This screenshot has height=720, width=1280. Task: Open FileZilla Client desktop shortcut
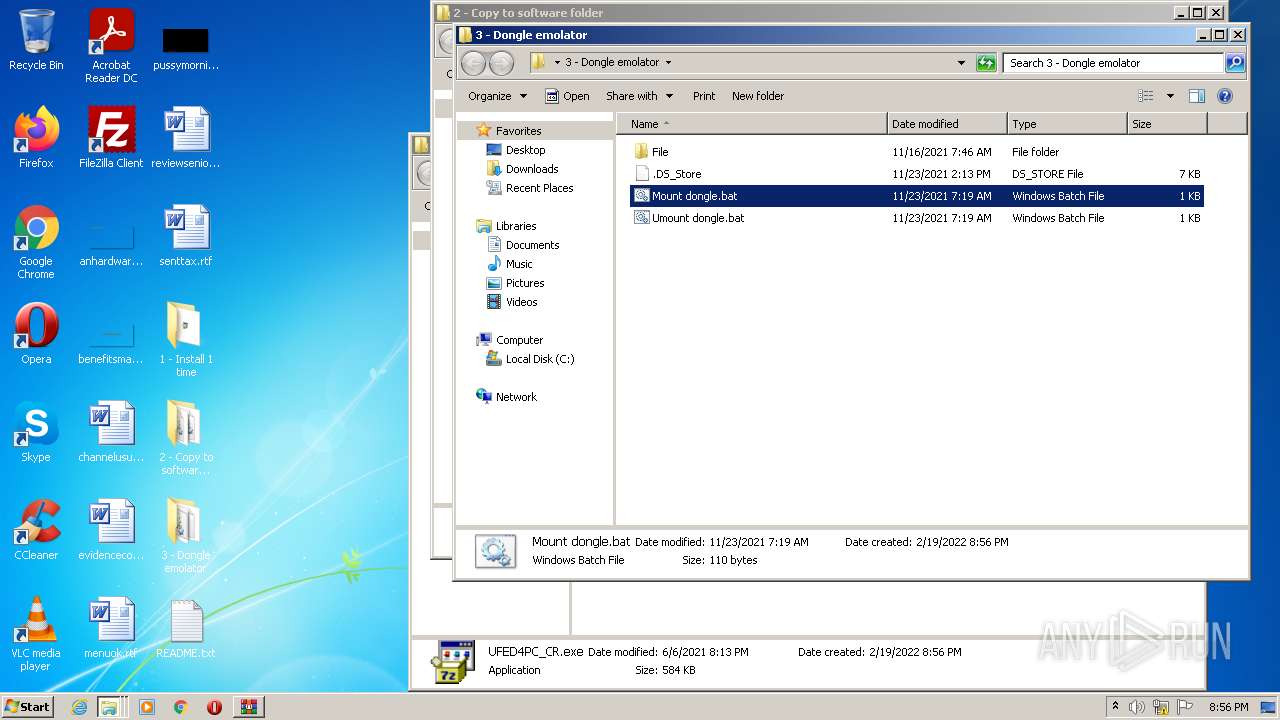(x=111, y=138)
